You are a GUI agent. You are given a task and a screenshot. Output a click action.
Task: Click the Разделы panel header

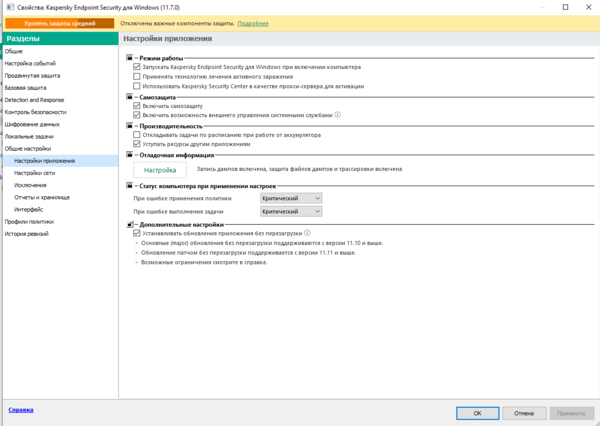(x=61, y=39)
